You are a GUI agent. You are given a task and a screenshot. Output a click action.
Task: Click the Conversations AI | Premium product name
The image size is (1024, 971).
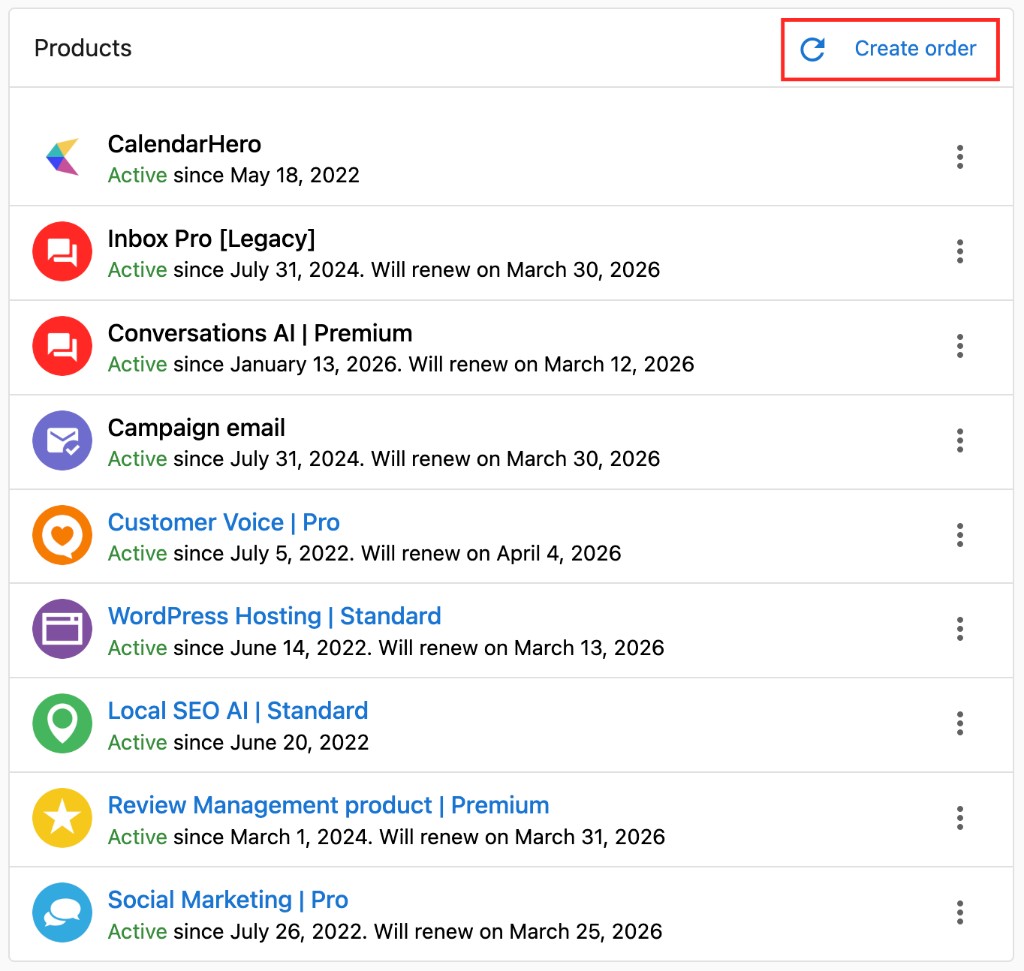pos(260,334)
